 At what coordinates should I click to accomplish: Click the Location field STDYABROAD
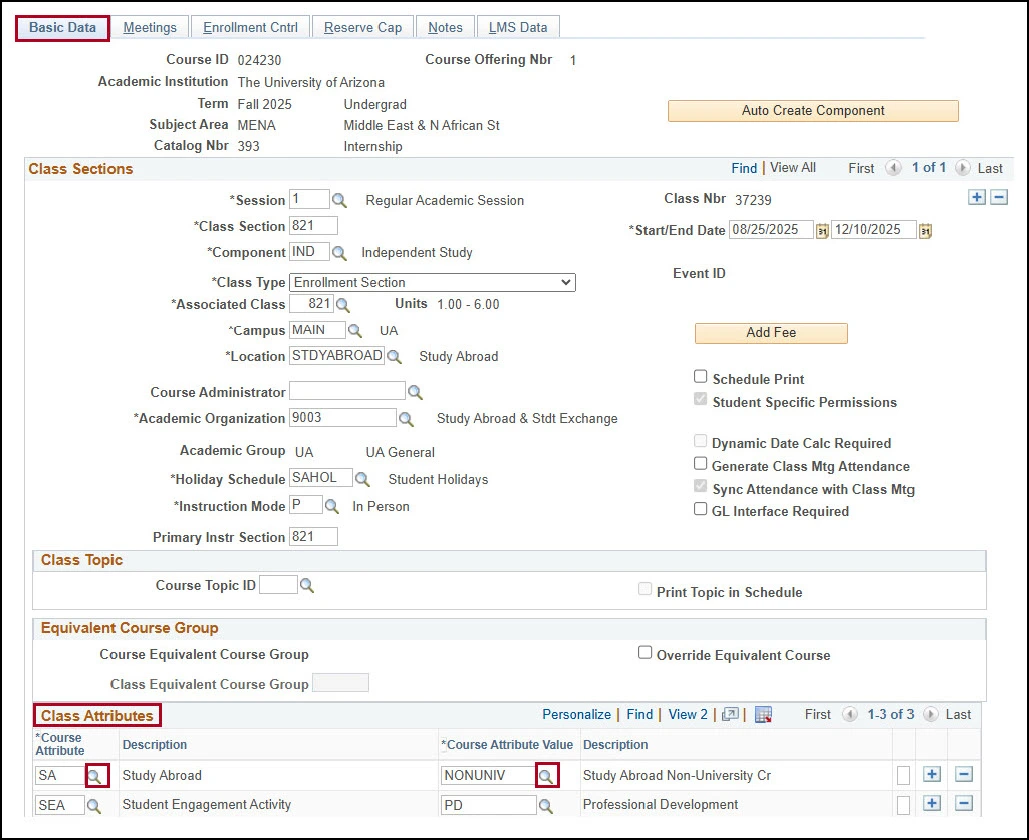pyautogui.click(x=337, y=356)
